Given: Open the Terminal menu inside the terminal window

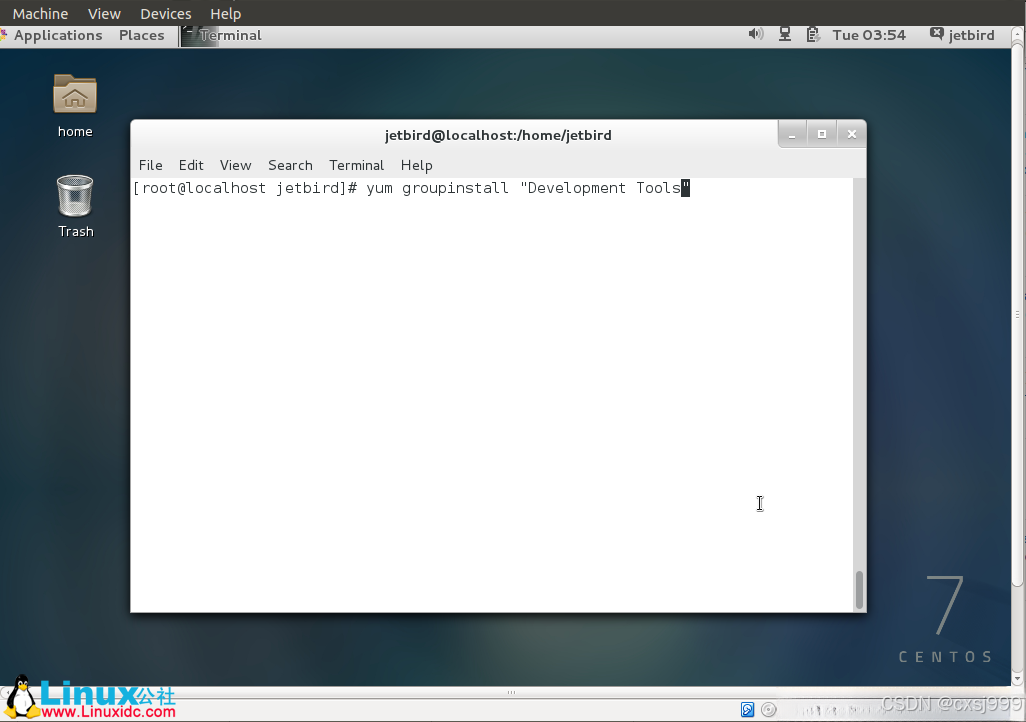Looking at the screenshot, I should pos(356,165).
